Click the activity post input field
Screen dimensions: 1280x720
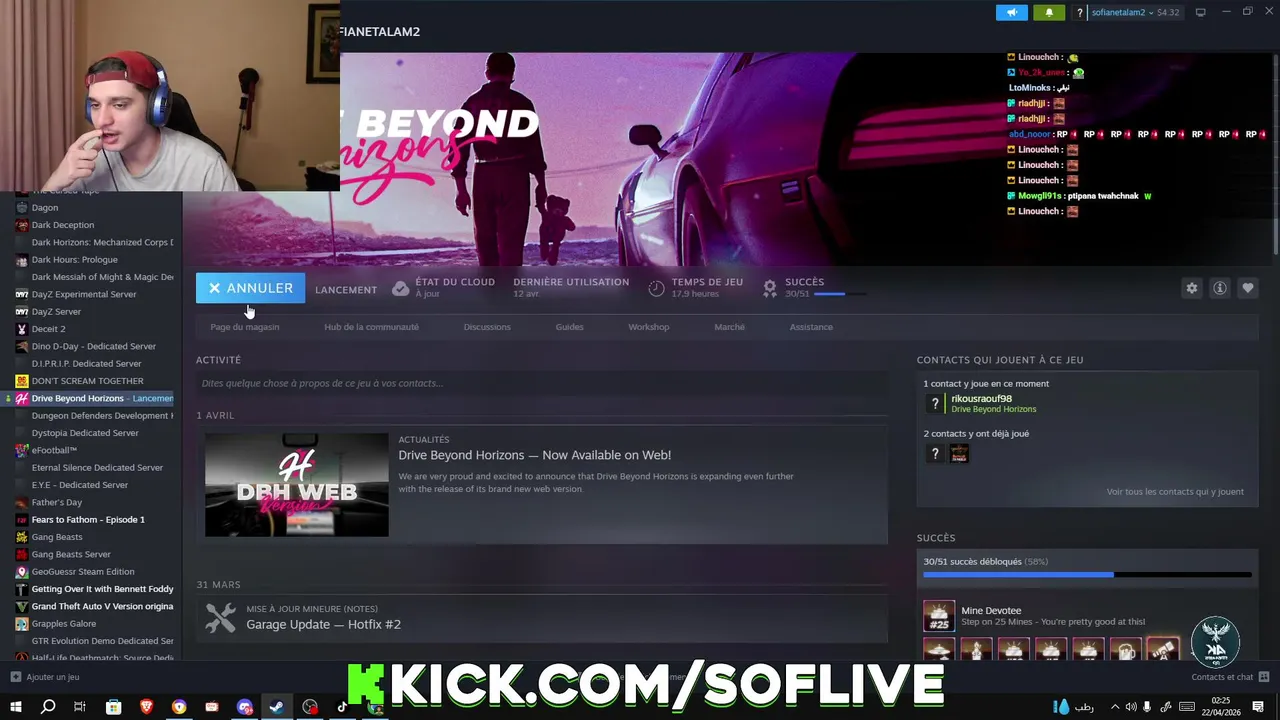[541, 383]
